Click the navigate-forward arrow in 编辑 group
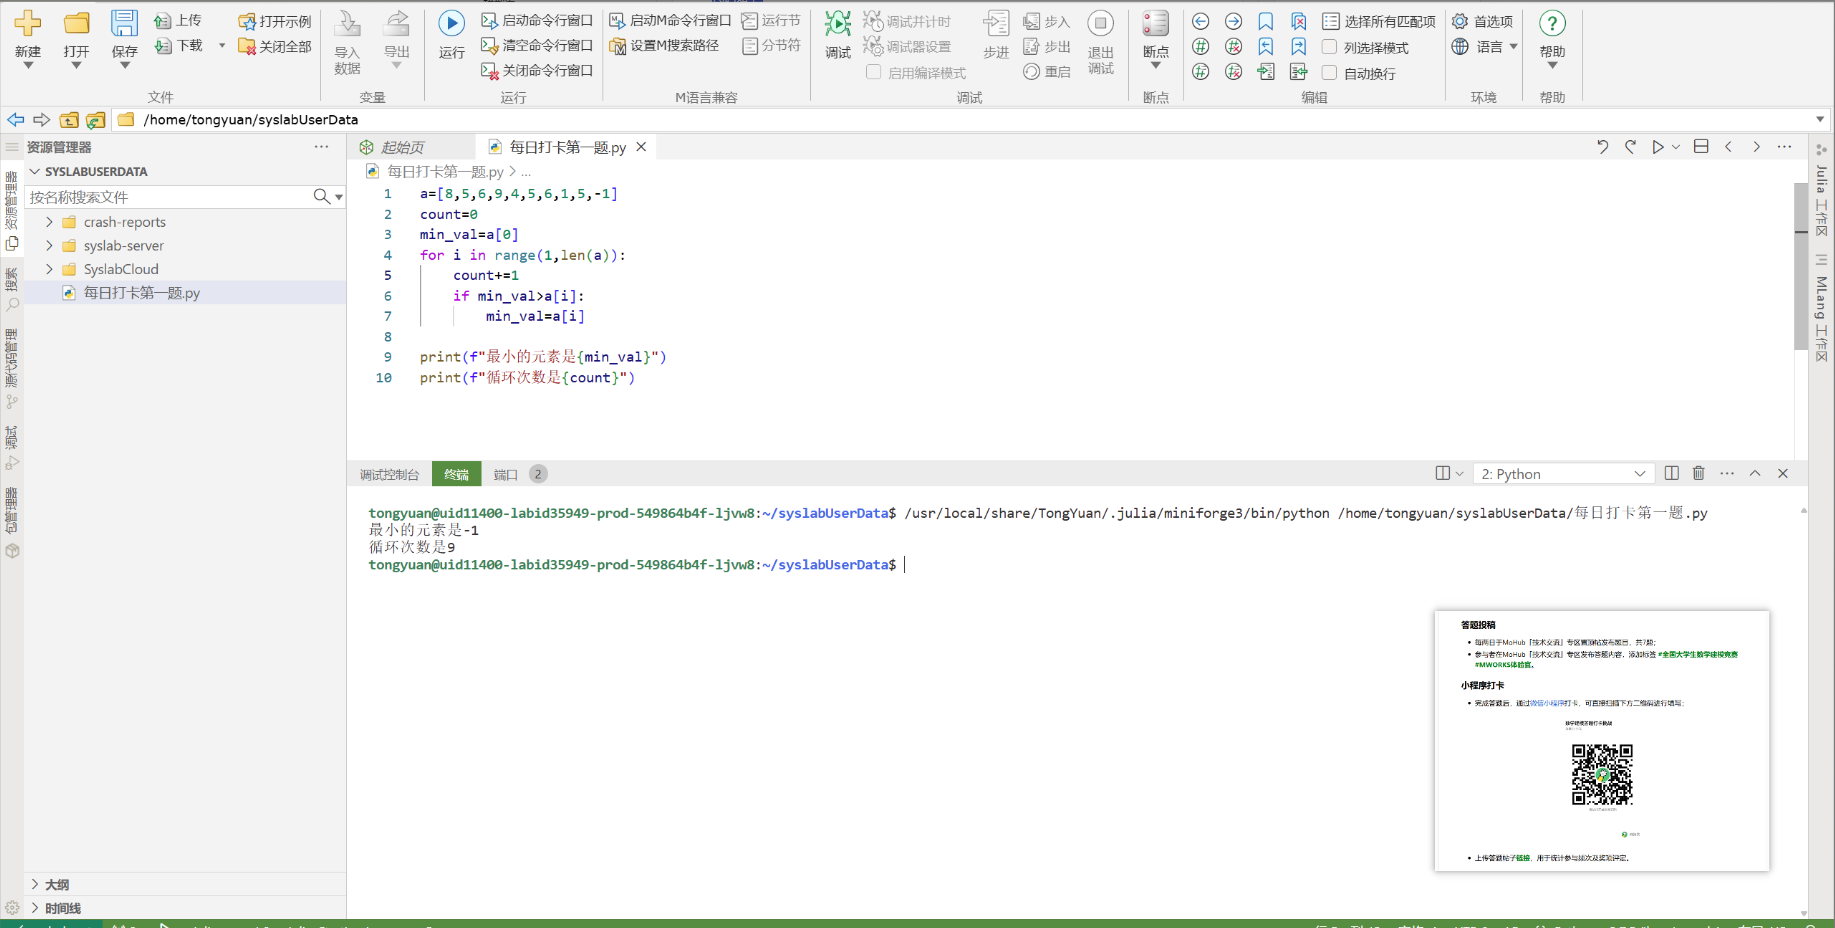1835x928 pixels. 1234,21
